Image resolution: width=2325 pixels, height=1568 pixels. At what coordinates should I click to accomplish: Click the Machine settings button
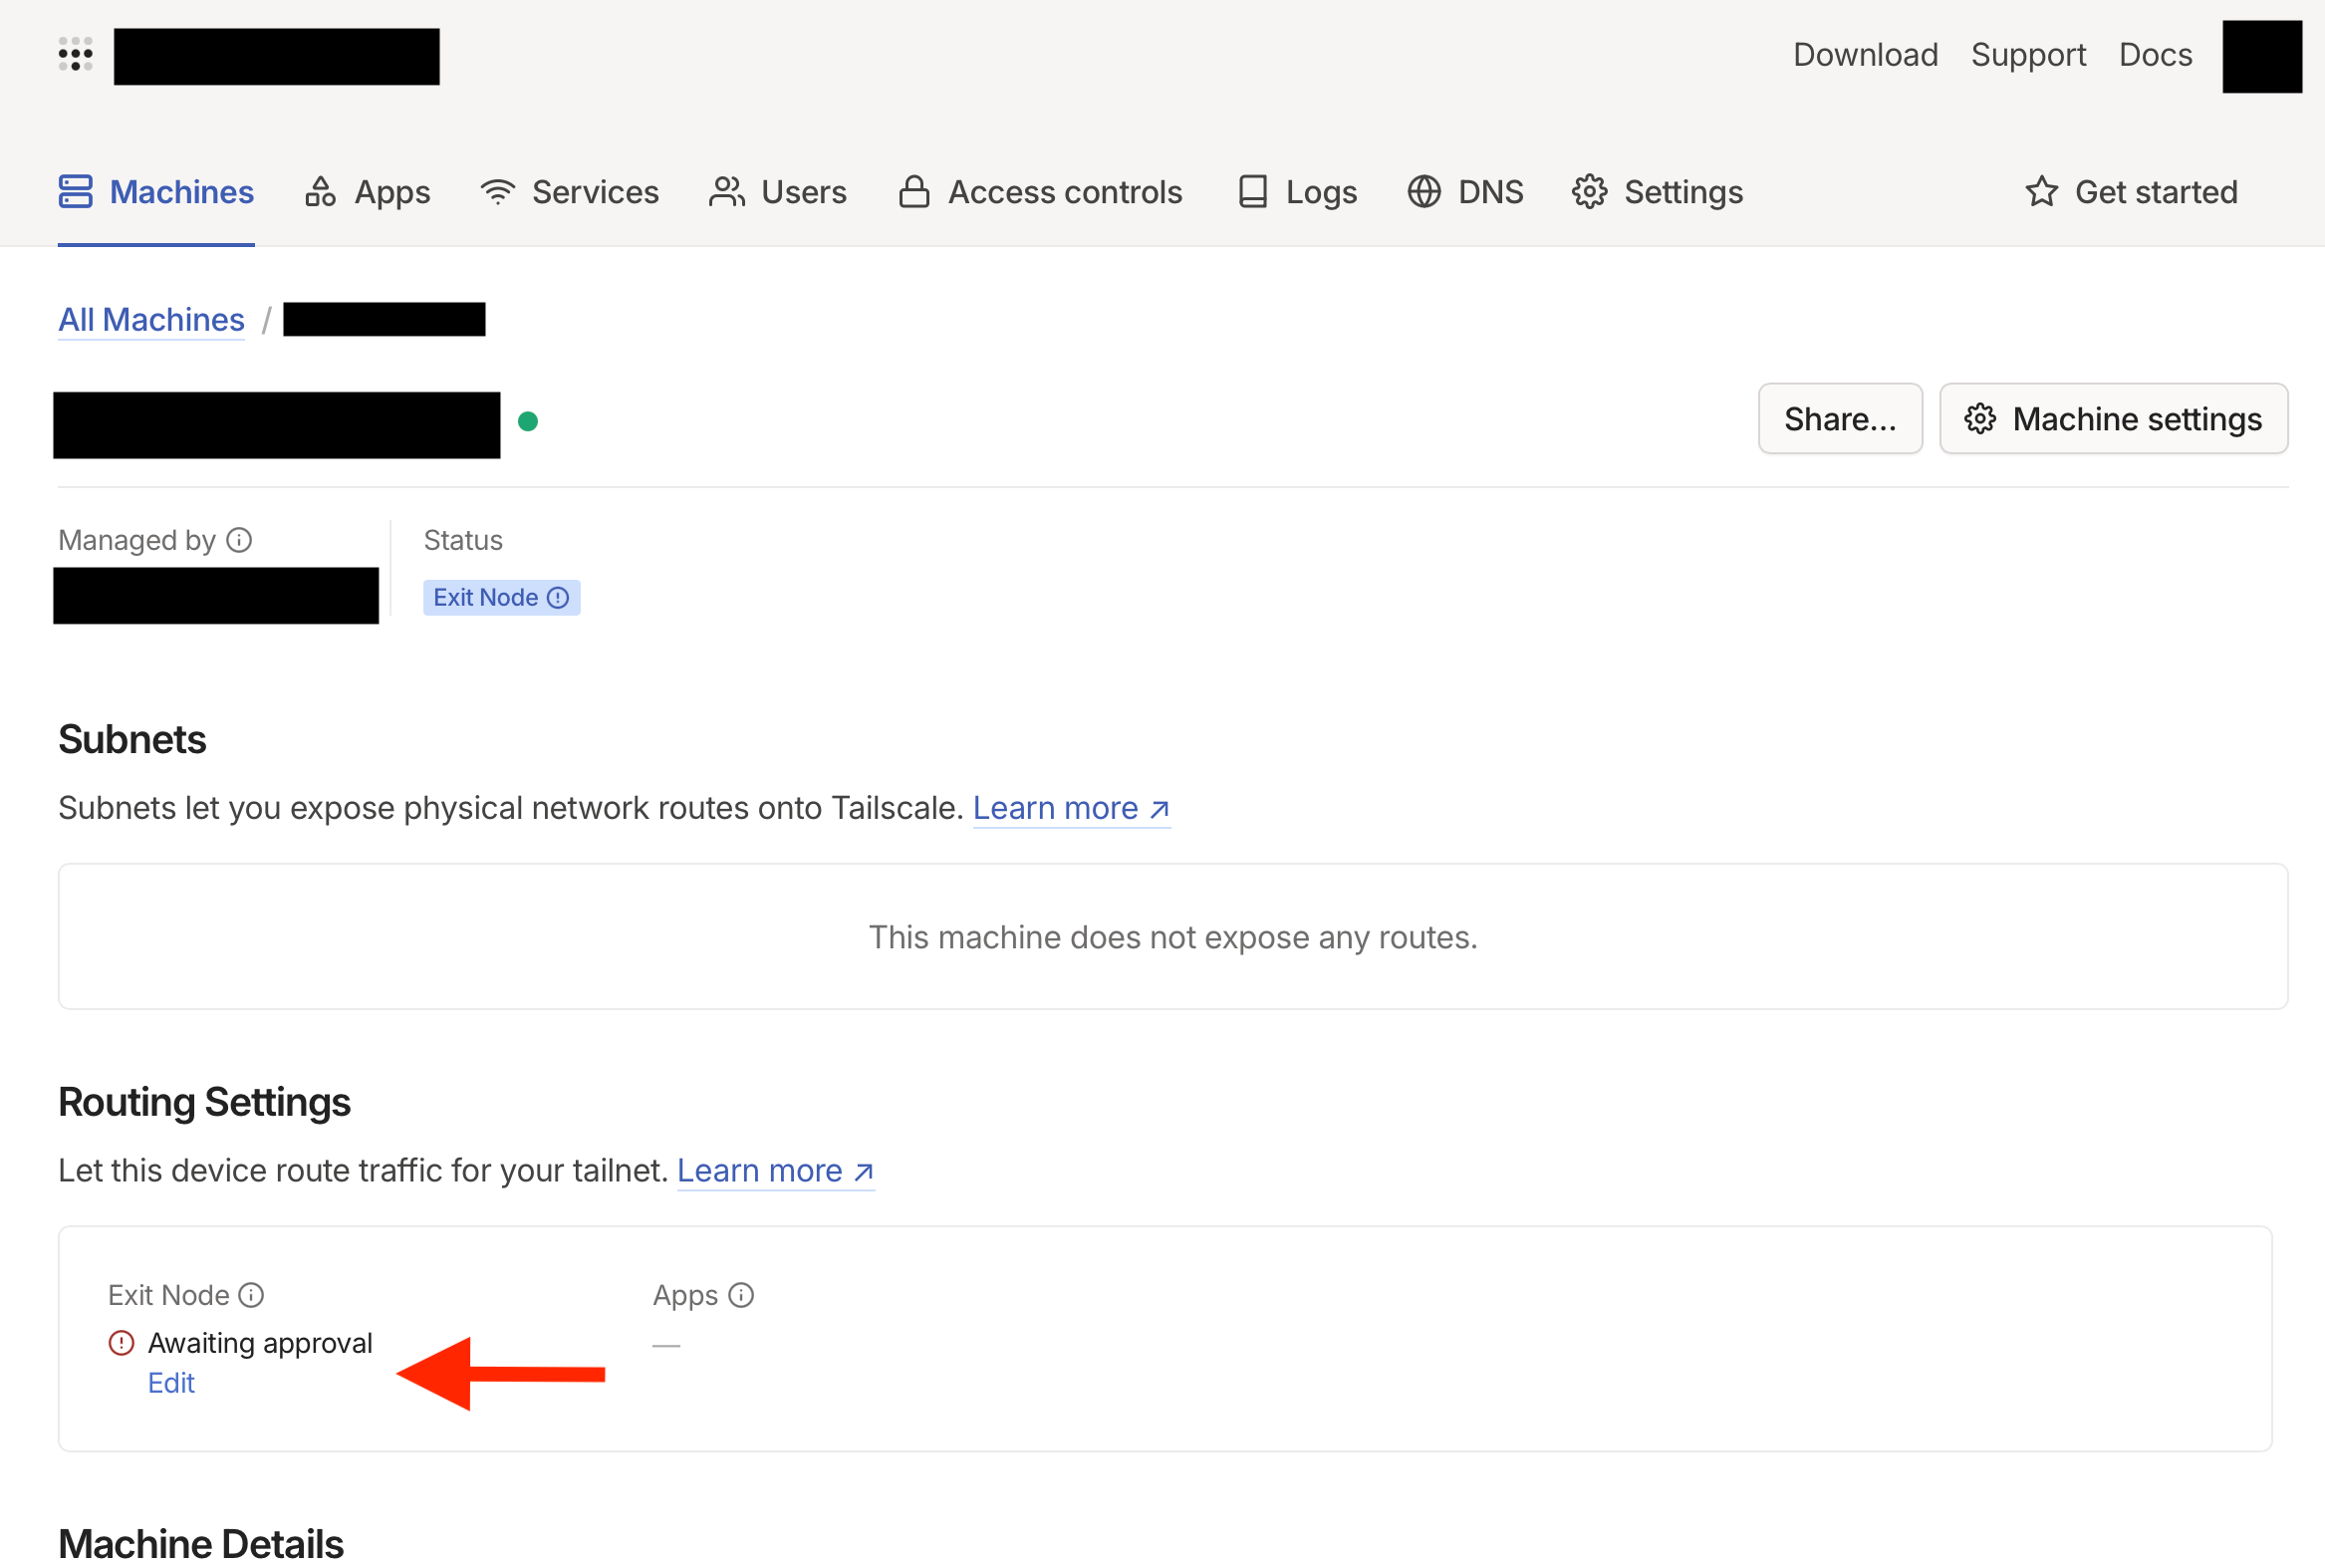pyautogui.click(x=2113, y=418)
